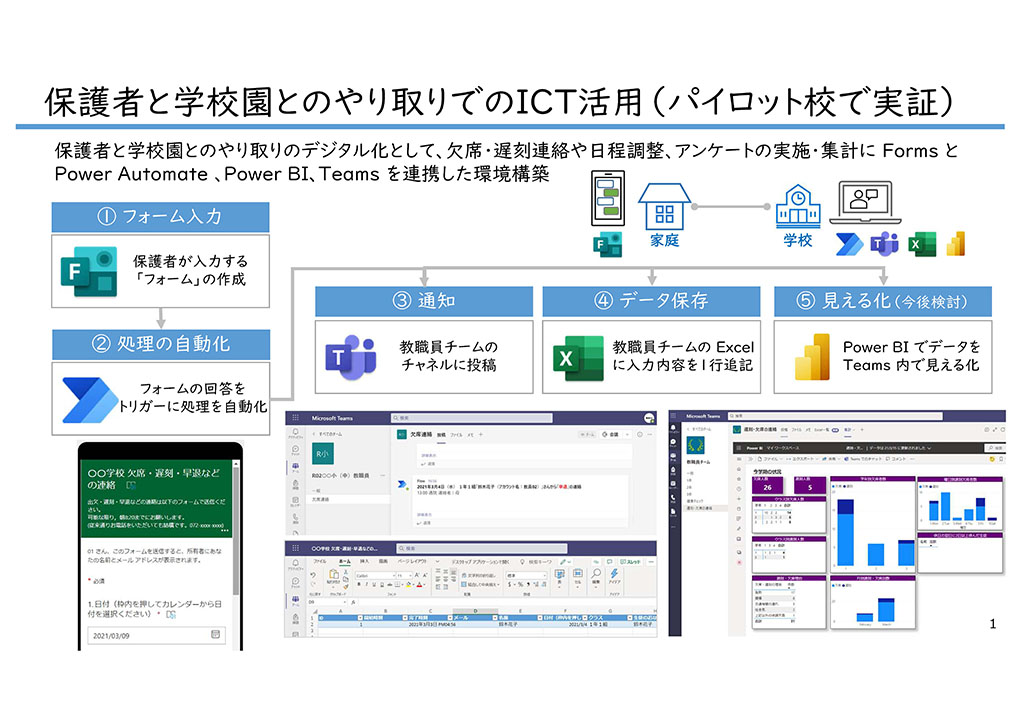
Task: Click Teams でチャット in the Power BI toolbar
Action: [x=863, y=459]
